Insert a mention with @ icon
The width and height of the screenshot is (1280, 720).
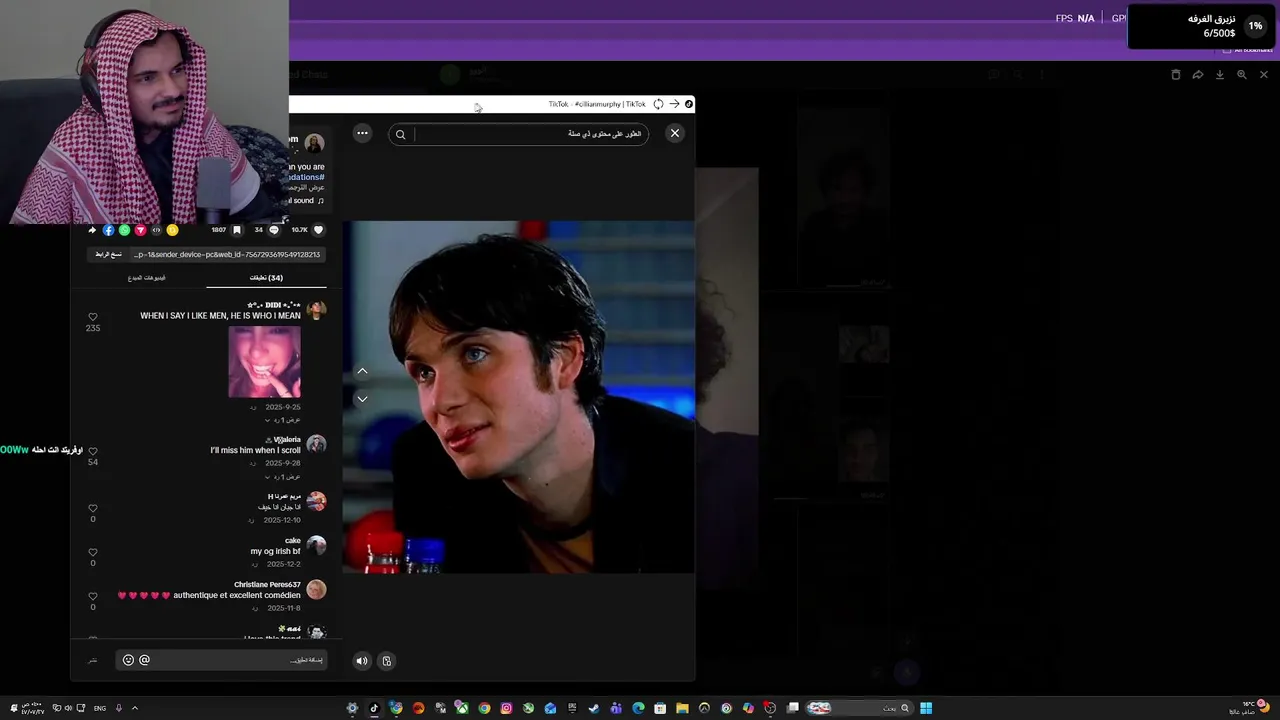(144, 660)
